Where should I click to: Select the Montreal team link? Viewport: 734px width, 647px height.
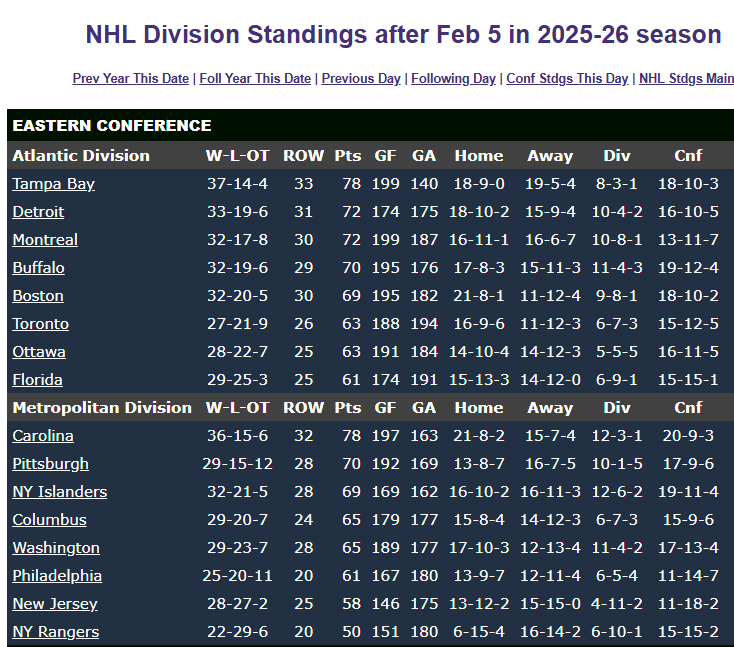(x=45, y=240)
